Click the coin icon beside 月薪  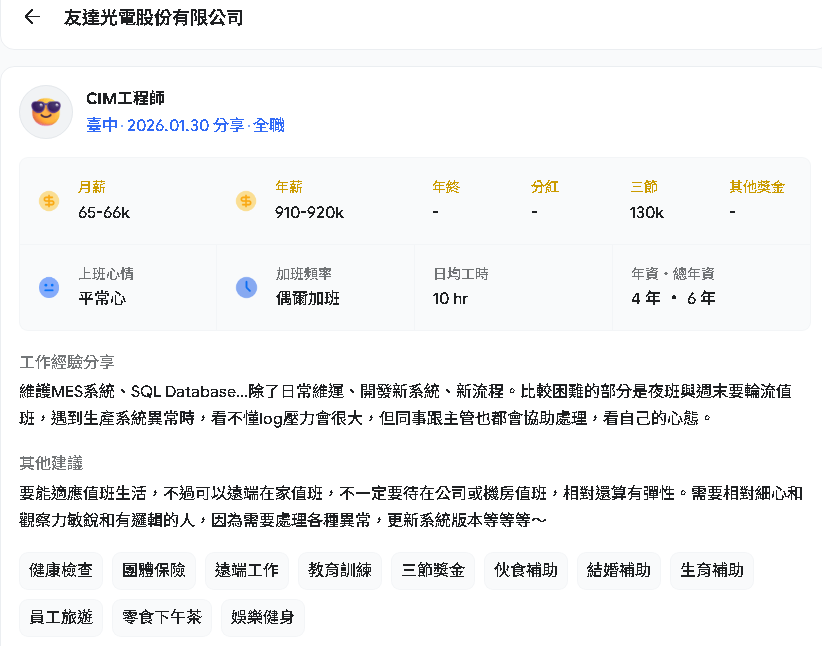(x=49, y=201)
